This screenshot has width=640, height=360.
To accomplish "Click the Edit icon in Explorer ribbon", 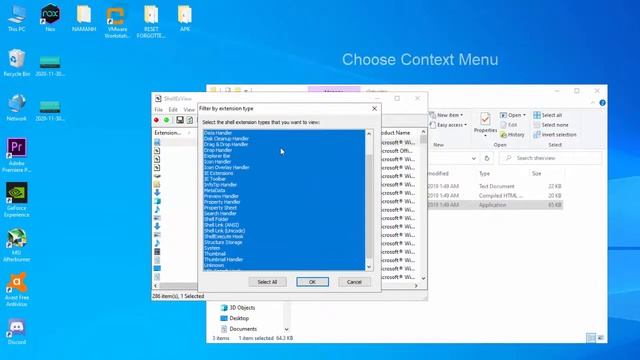I will [x=508, y=125].
